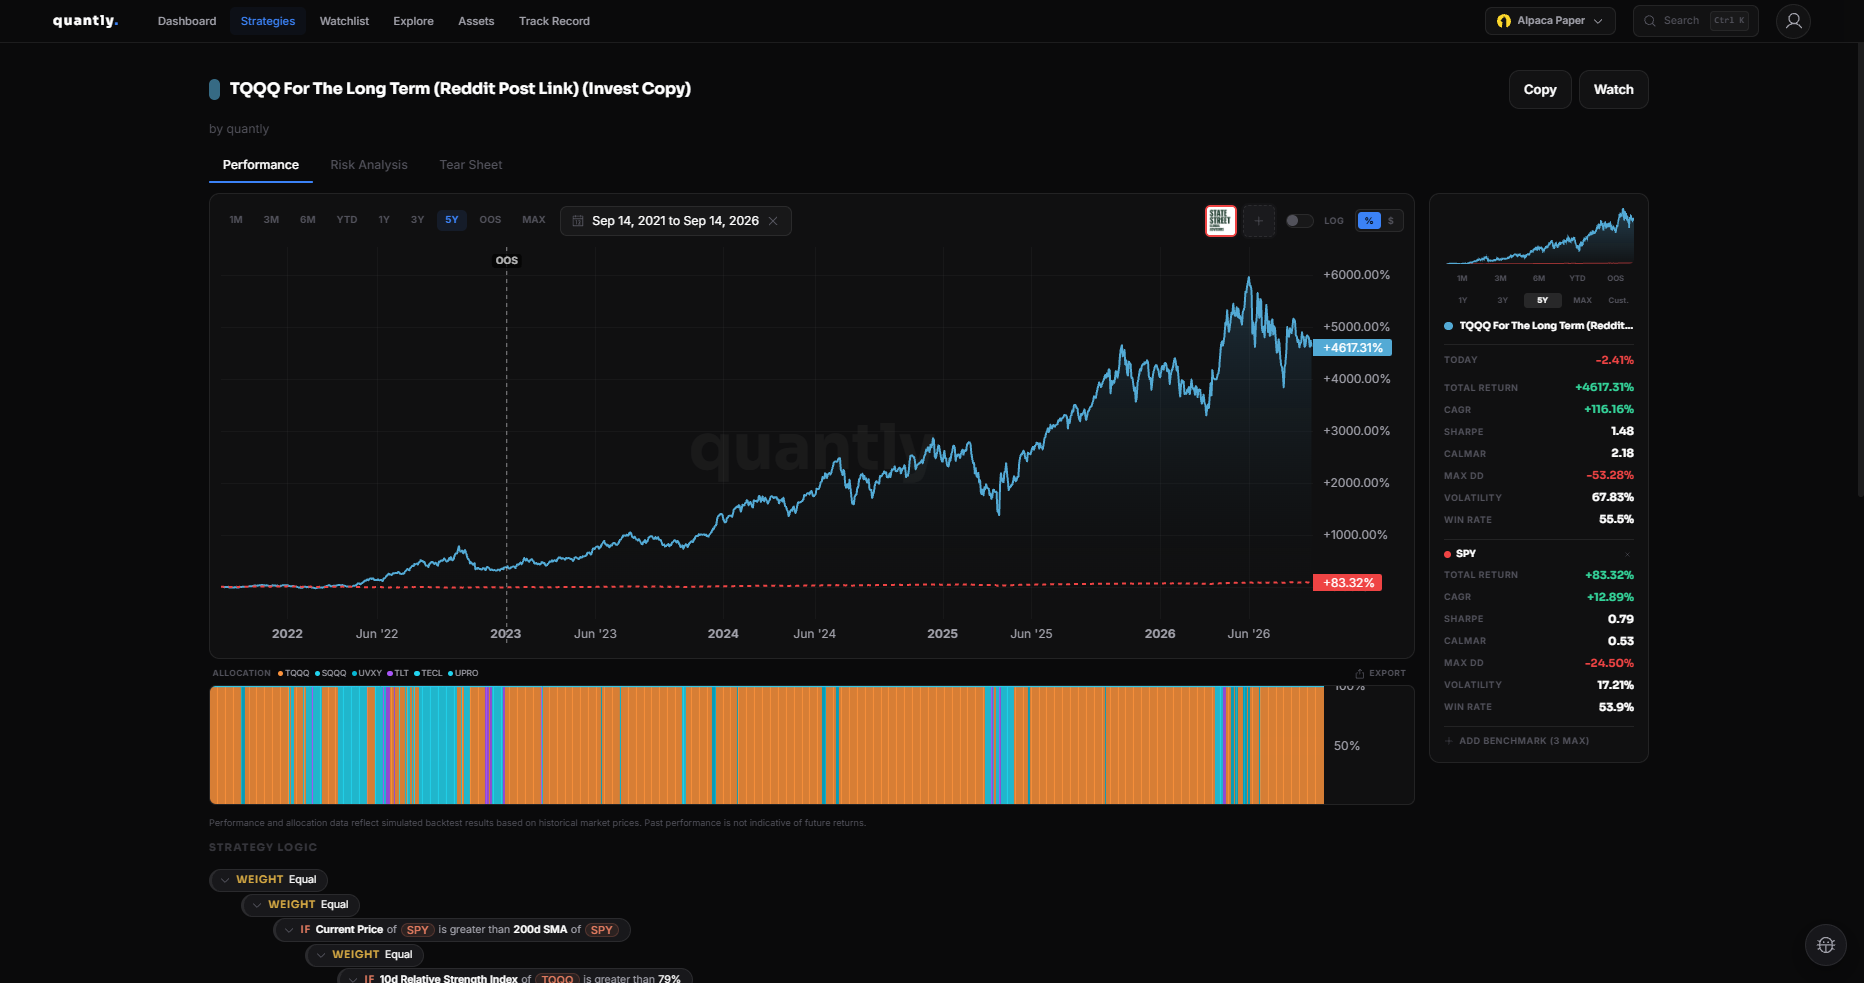Select the 3Y chart range

pyautogui.click(x=418, y=220)
